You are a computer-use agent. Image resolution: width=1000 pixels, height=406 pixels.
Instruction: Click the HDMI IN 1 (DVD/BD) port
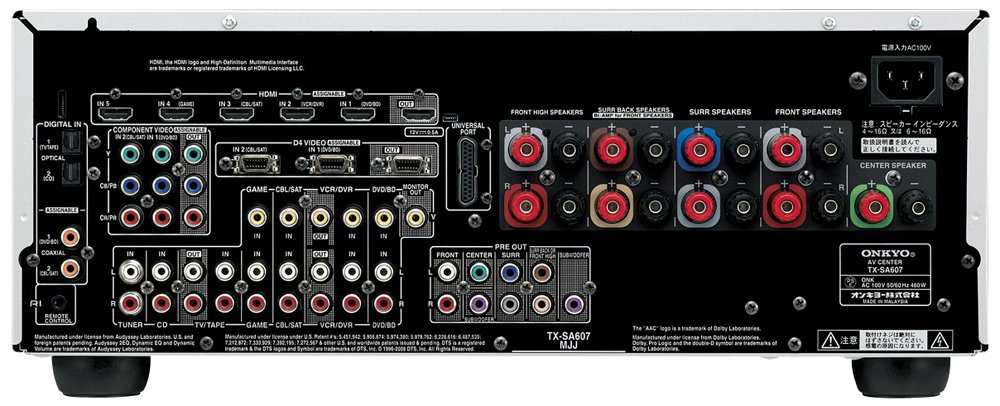tap(358, 115)
